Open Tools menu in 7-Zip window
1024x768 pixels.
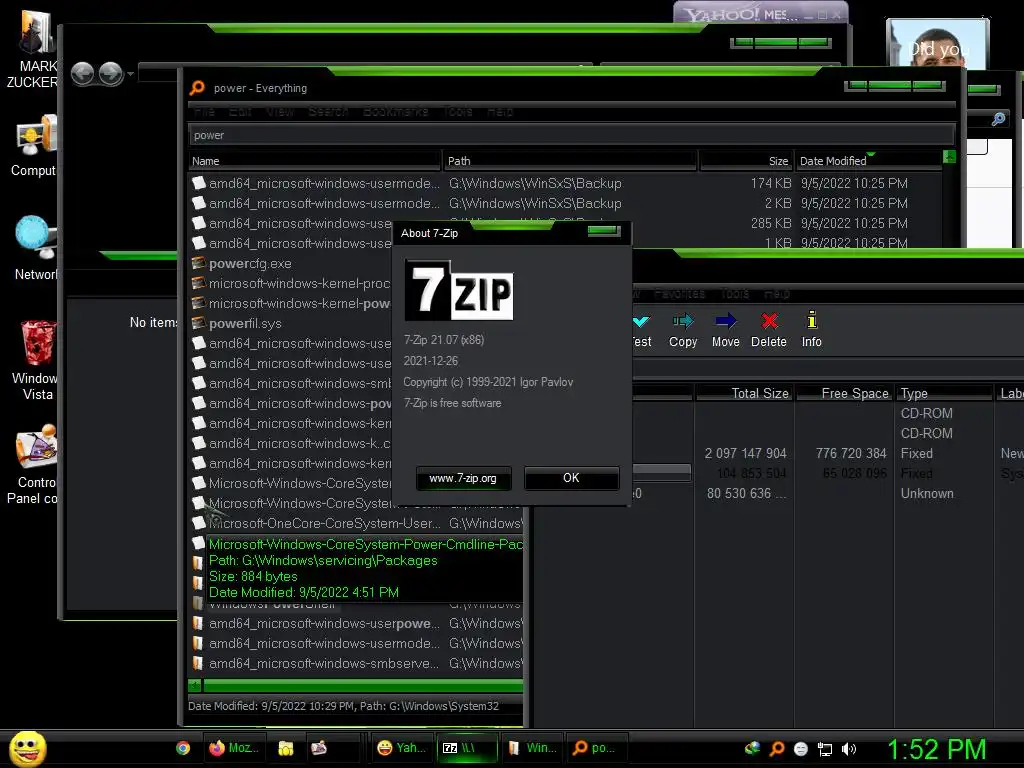point(735,294)
